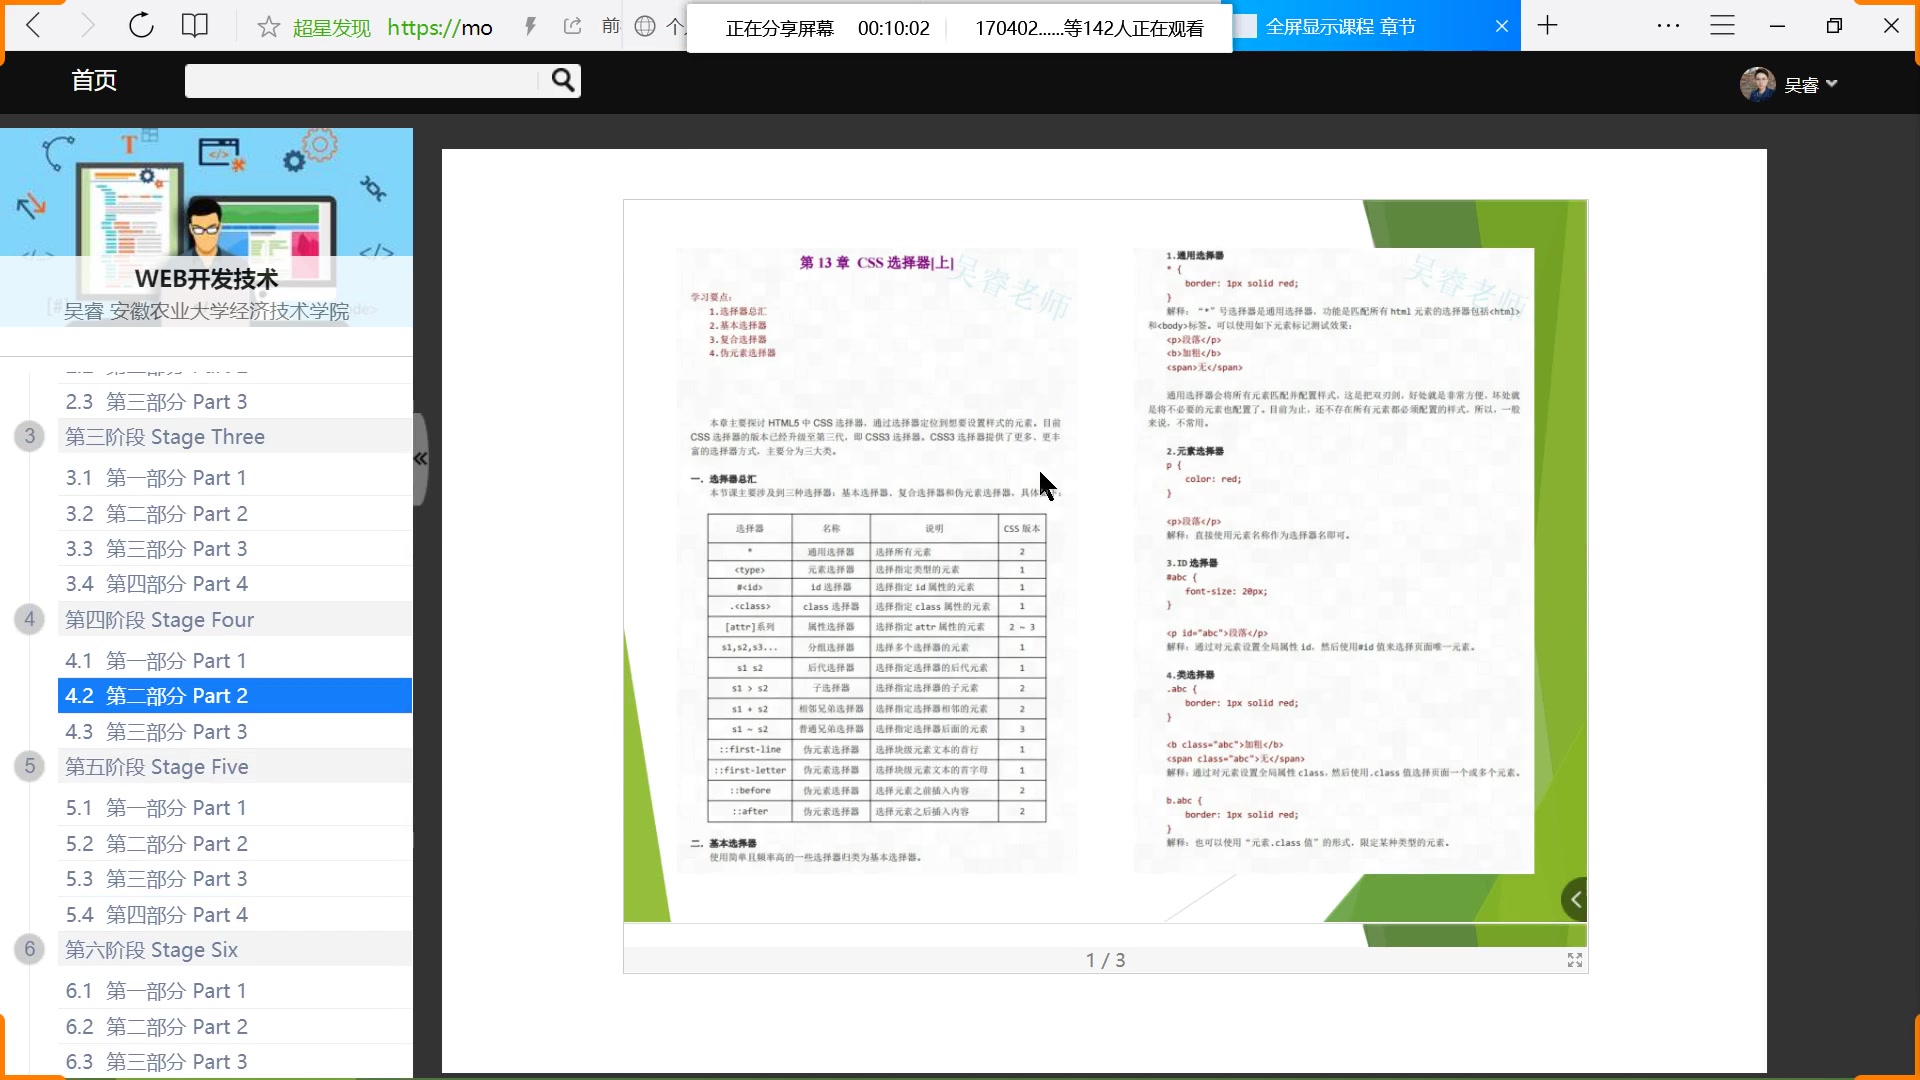Open user dropdown next to 吴睿
Image resolution: width=1920 pixels, height=1080 pixels.
[1831, 84]
